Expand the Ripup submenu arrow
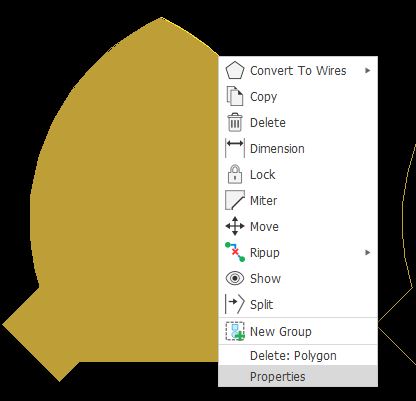Screen dimensions: 416x401 pos(367,252)
